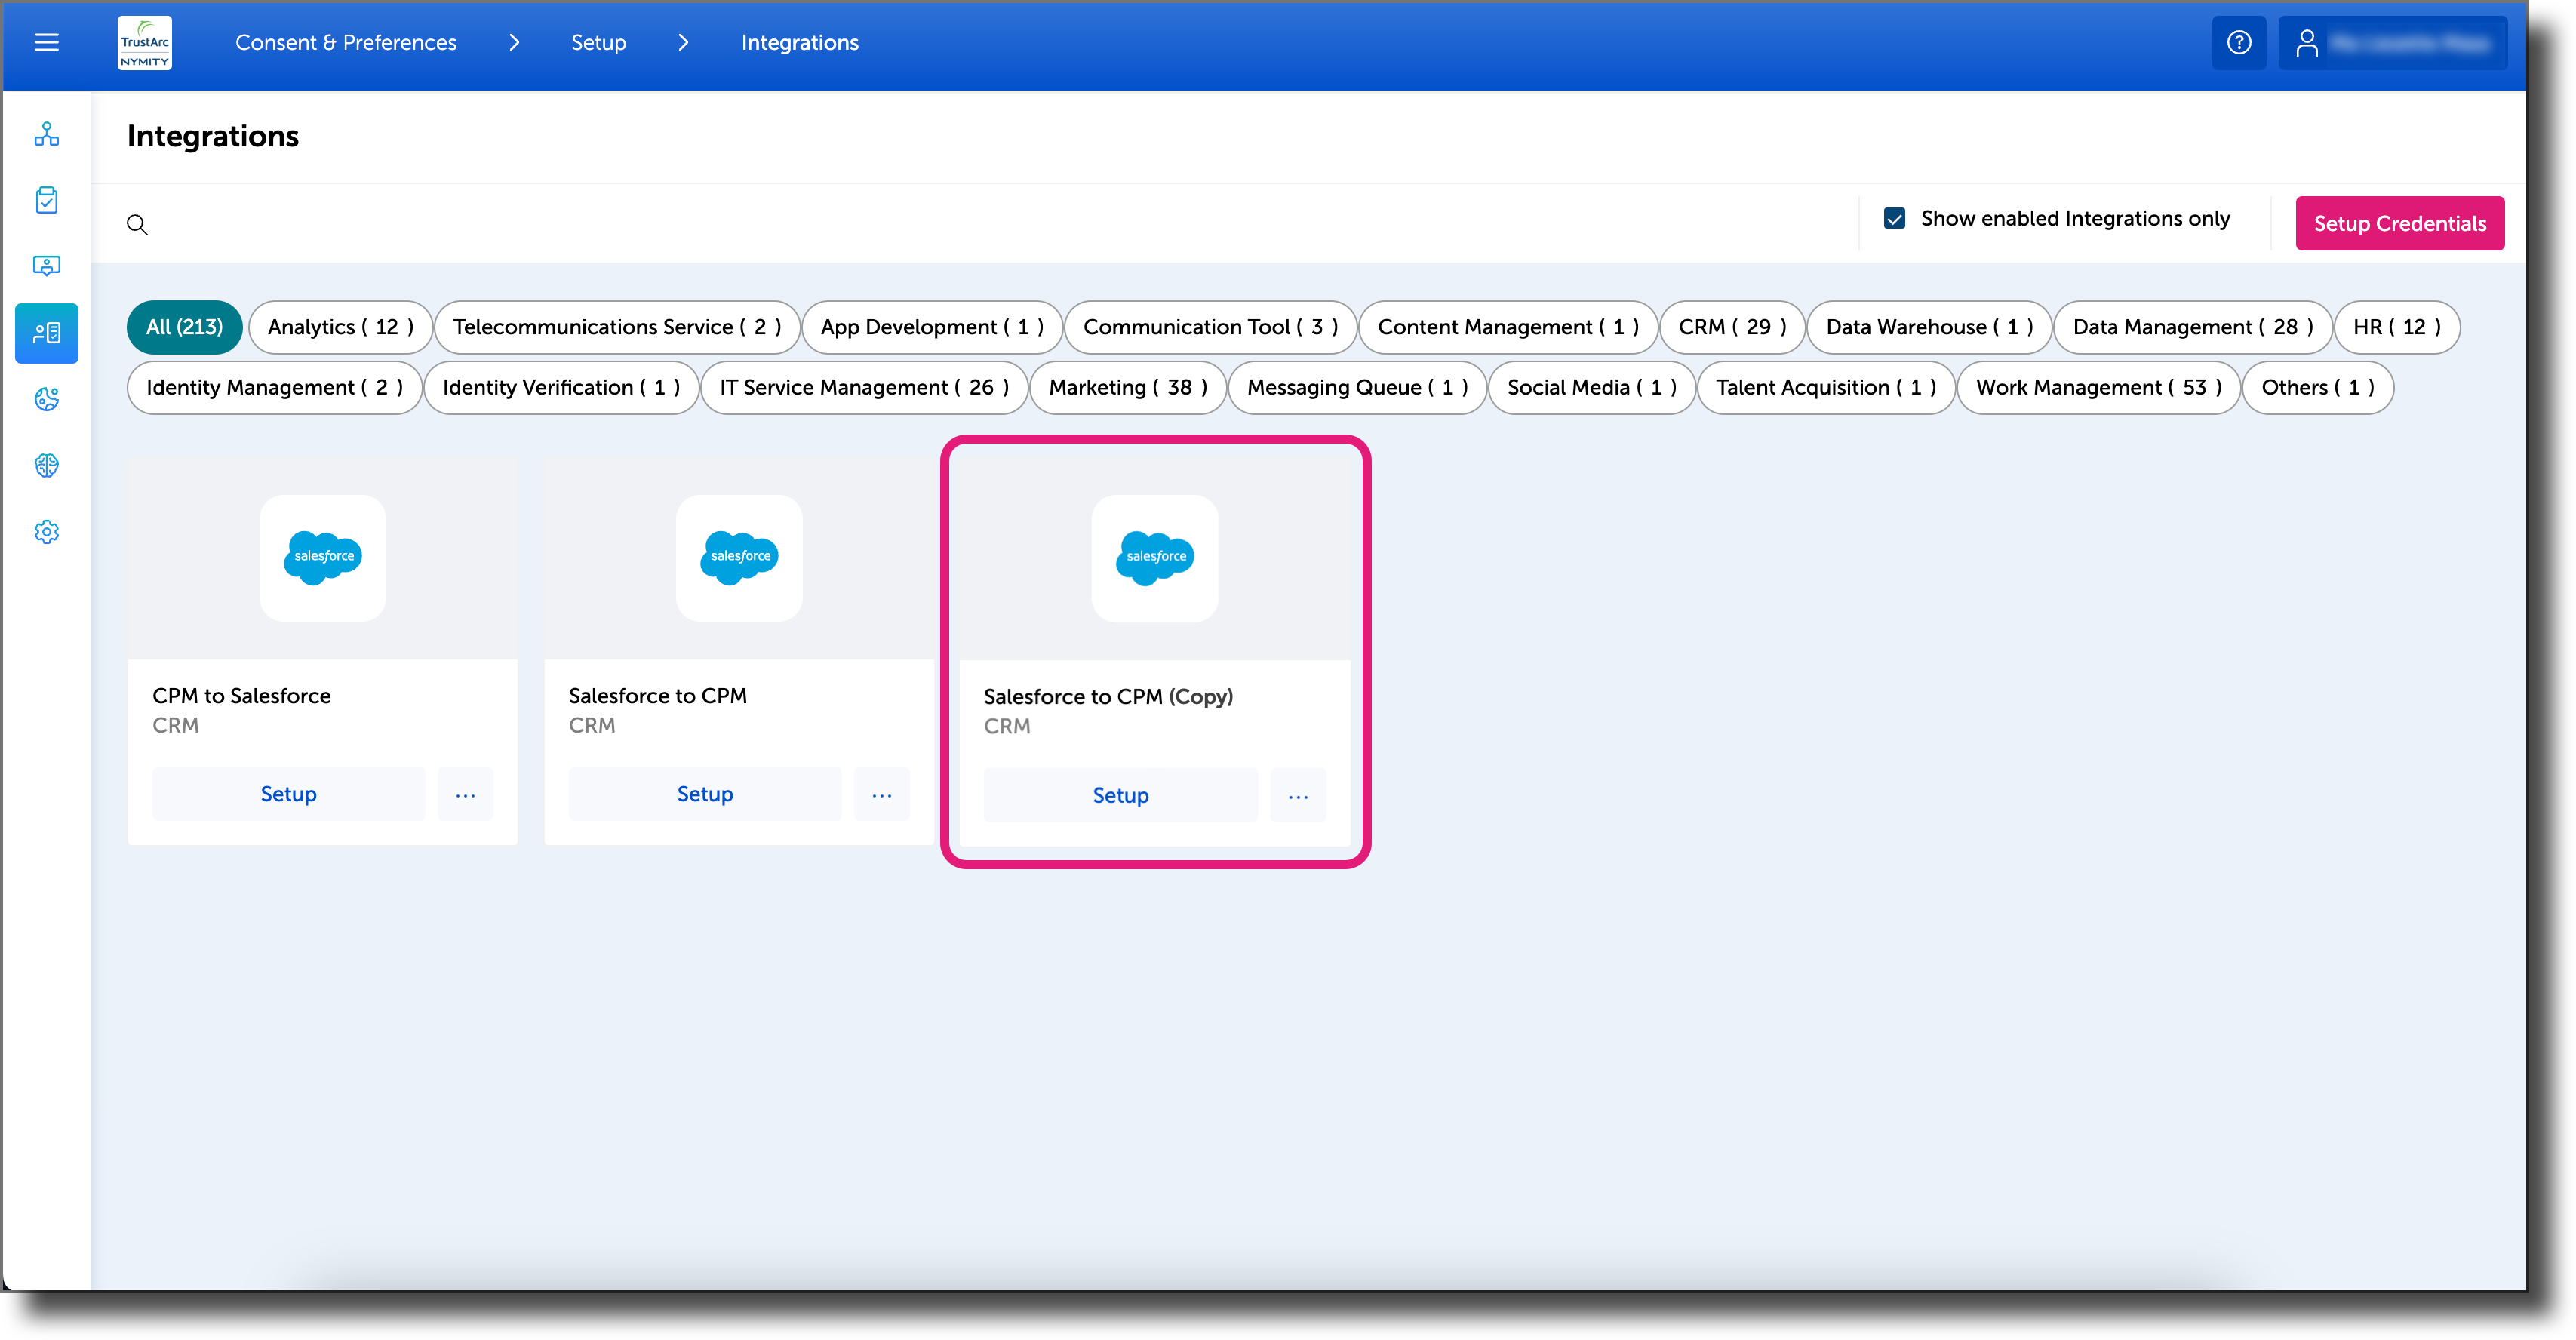Open the user profile icon

pos(2306,43)
